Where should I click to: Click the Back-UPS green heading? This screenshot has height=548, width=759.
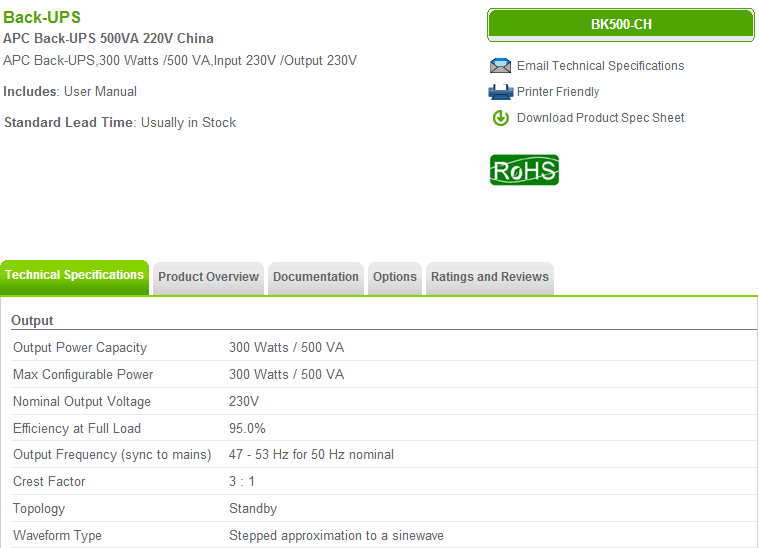42,17
